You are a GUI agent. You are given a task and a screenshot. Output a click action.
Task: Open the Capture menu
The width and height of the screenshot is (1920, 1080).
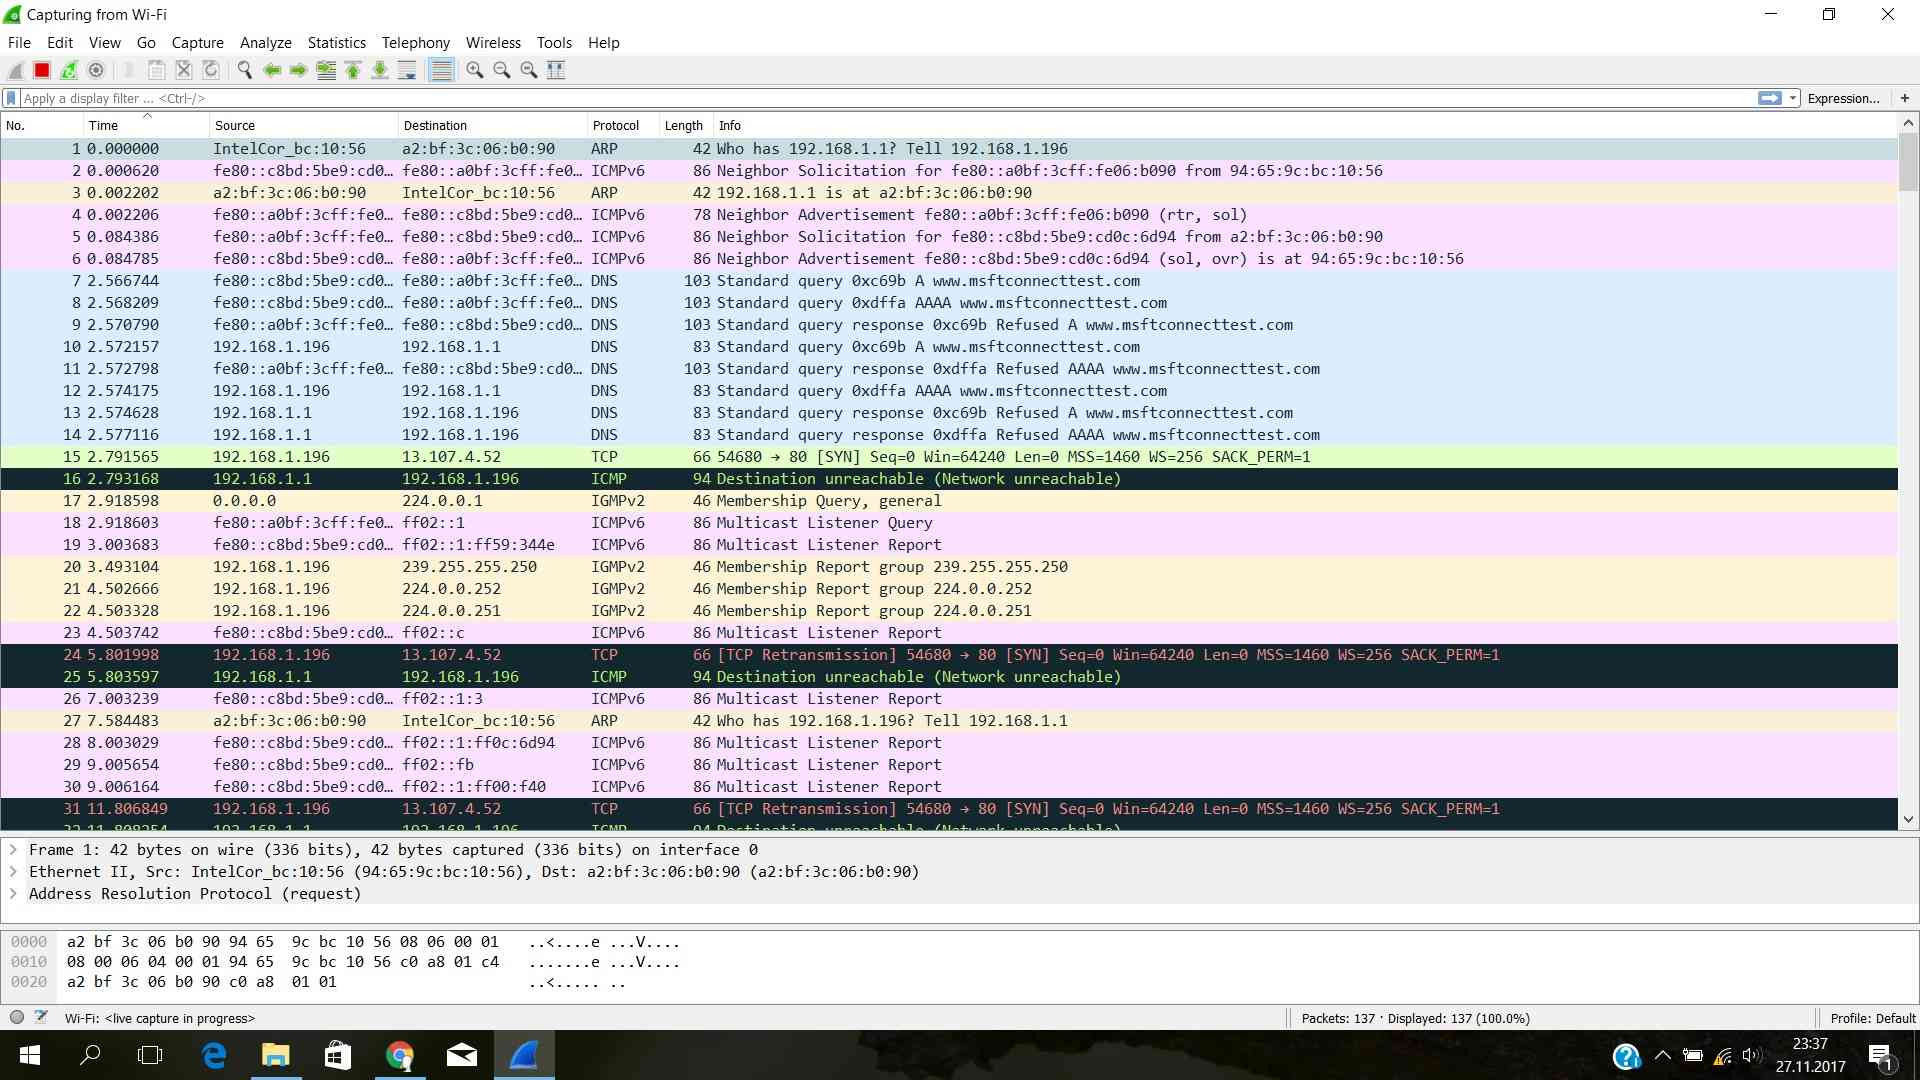tap(197, 43)
